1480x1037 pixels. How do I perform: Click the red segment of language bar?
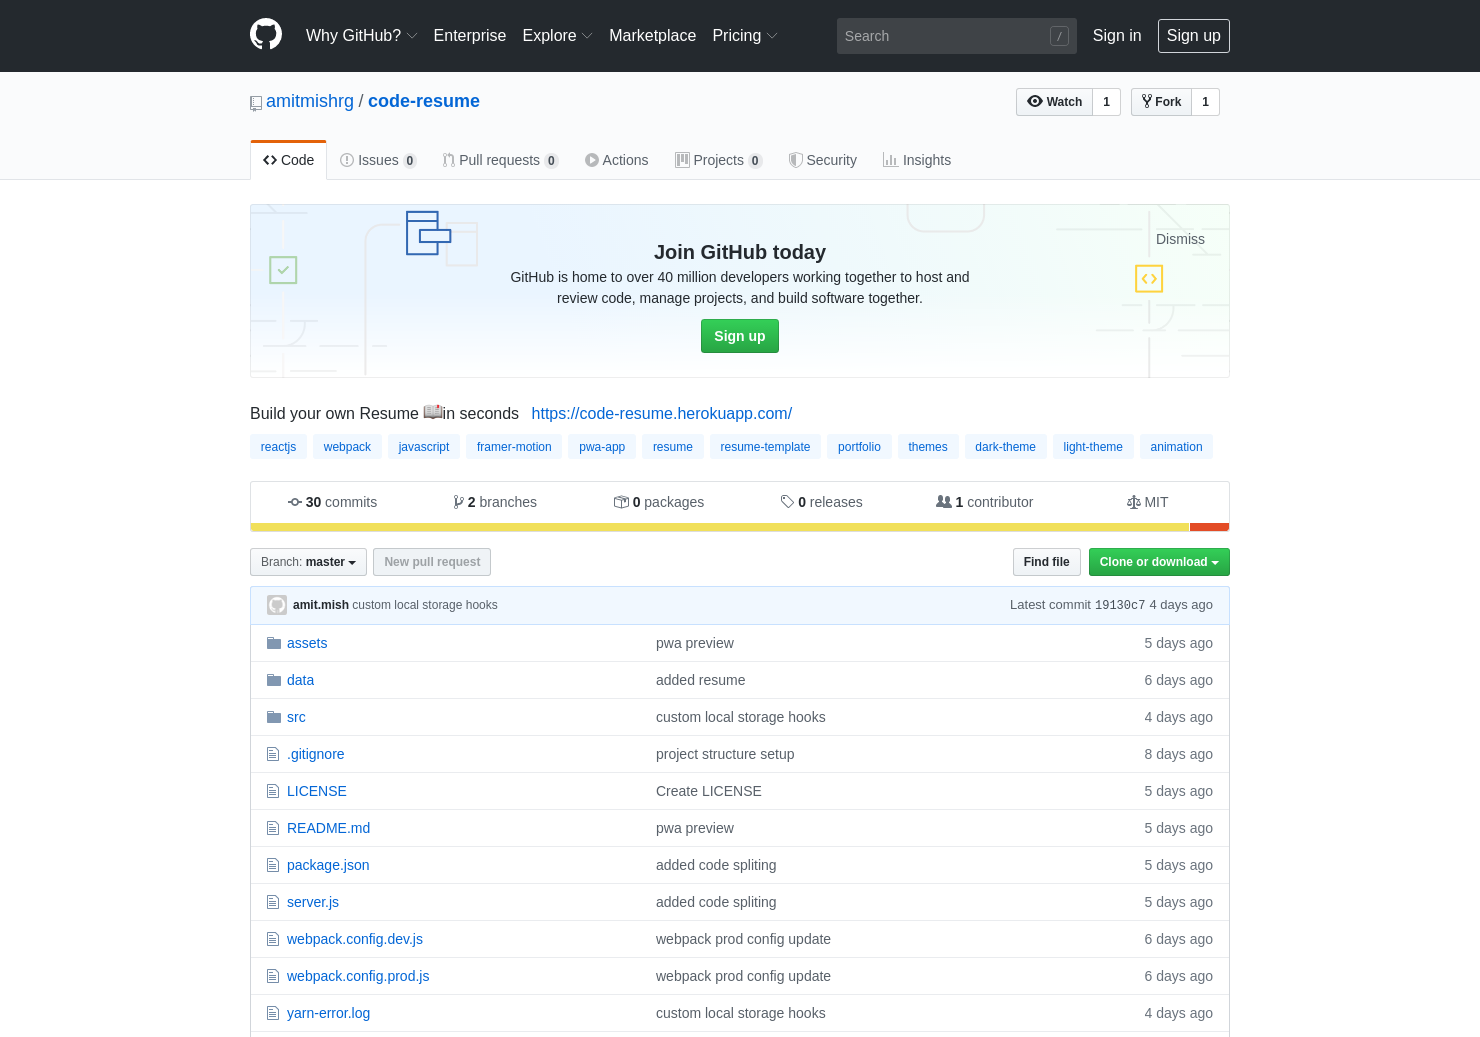[x=1209, y=527]
